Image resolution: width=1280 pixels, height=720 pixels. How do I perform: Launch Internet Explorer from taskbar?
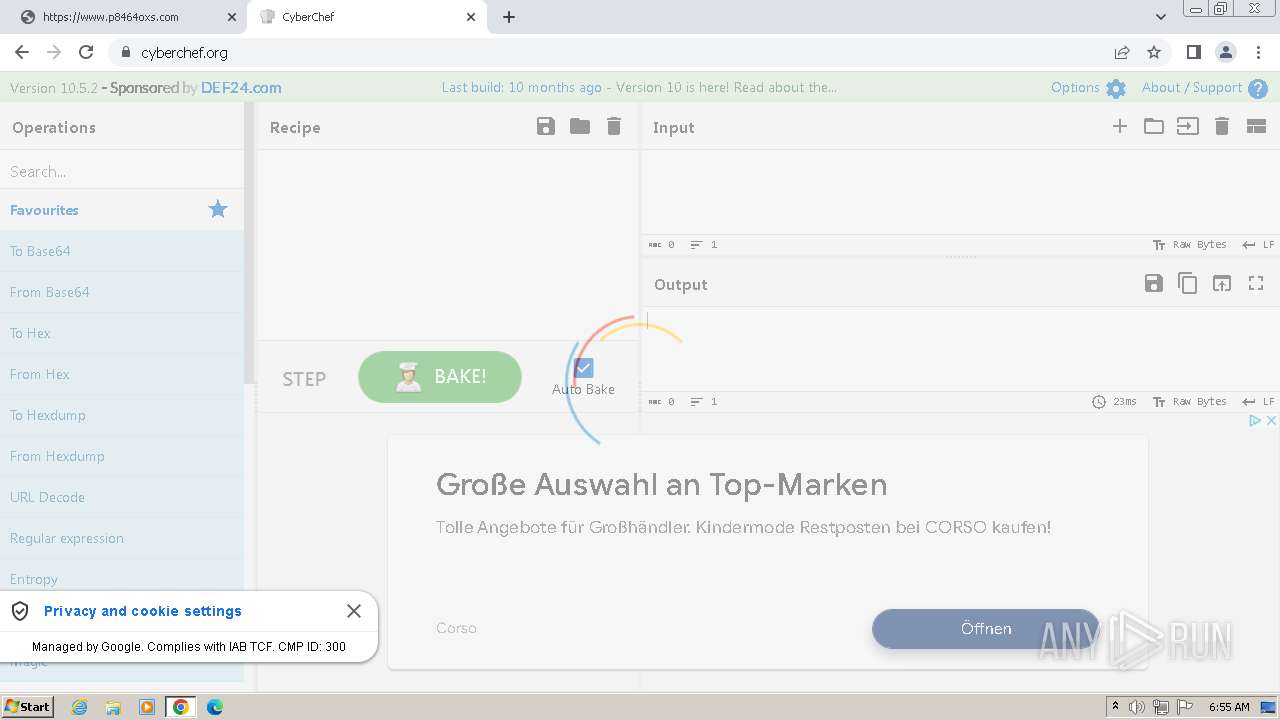80,707
